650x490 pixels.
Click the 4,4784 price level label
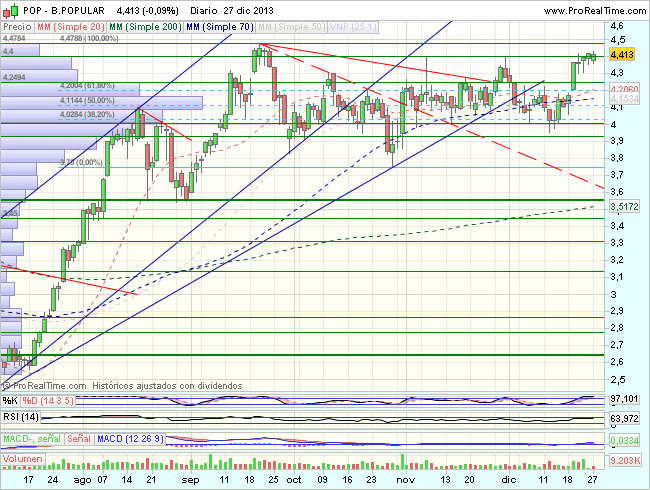14,39
